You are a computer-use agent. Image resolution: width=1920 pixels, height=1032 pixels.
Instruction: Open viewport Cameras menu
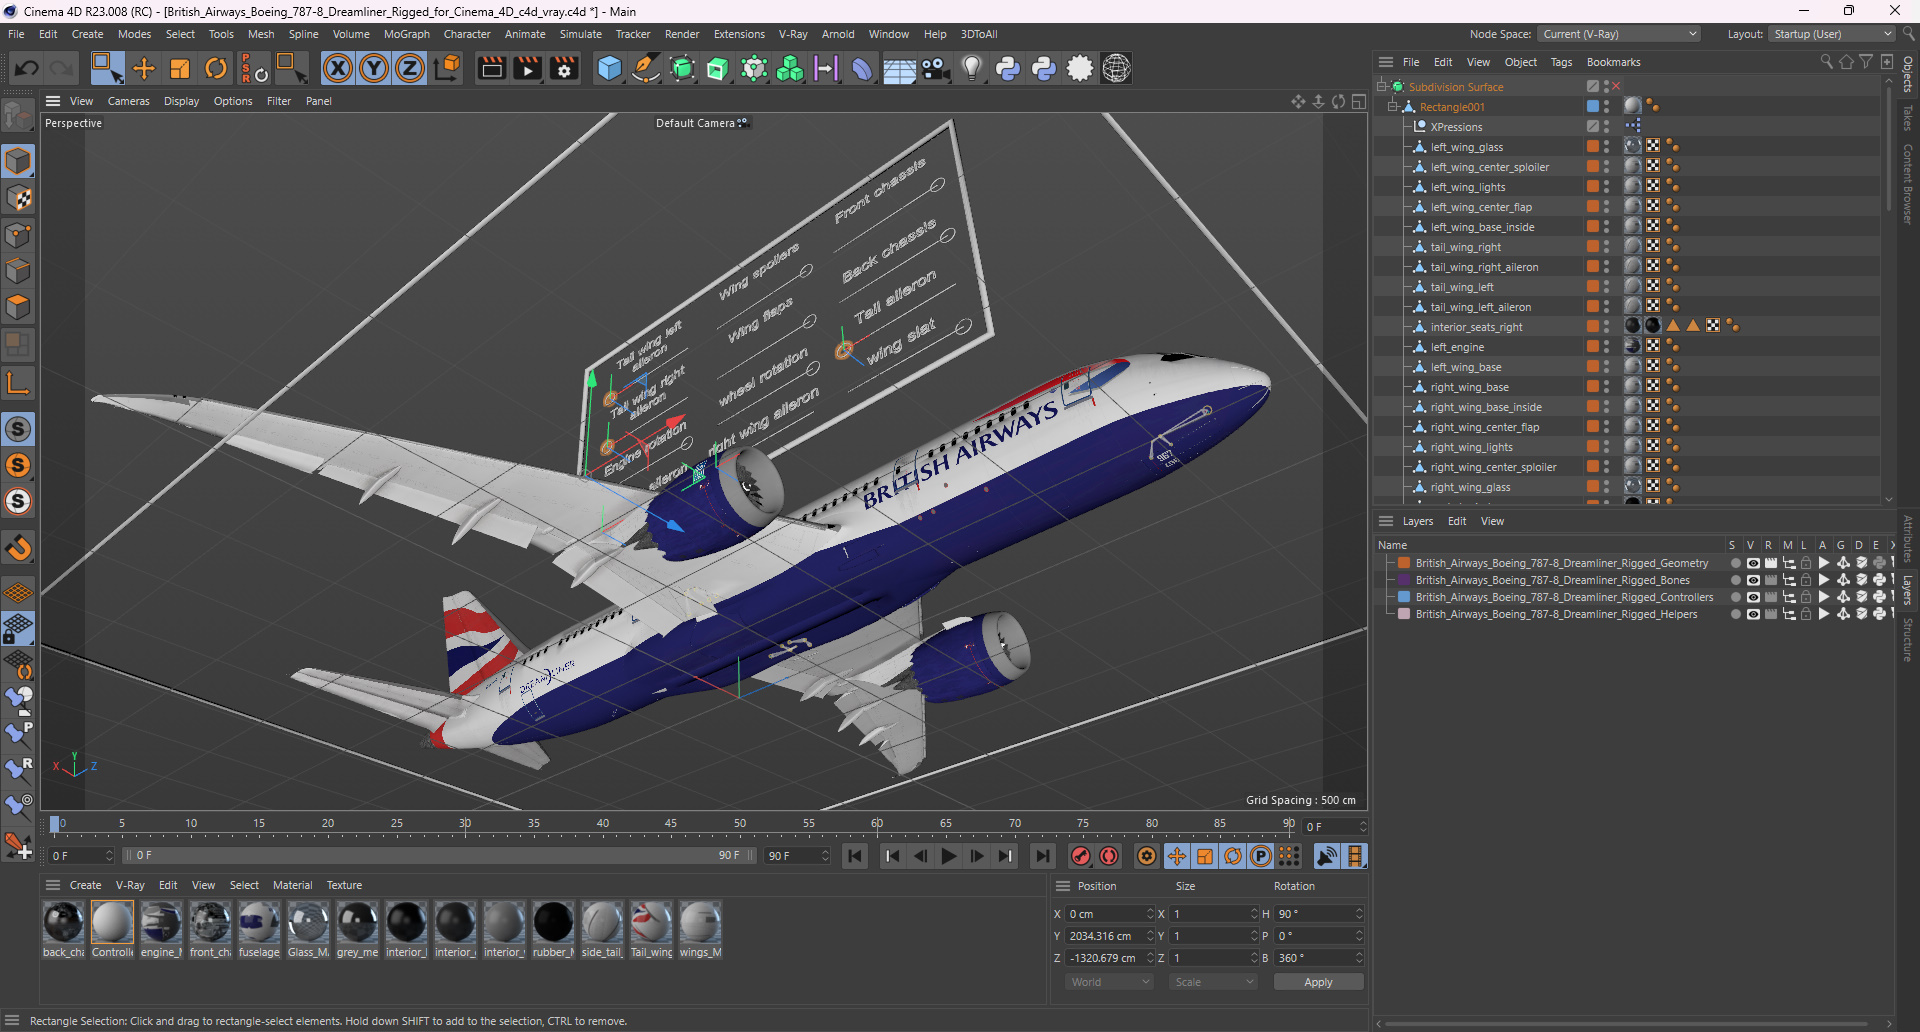[x=128, y=101]
